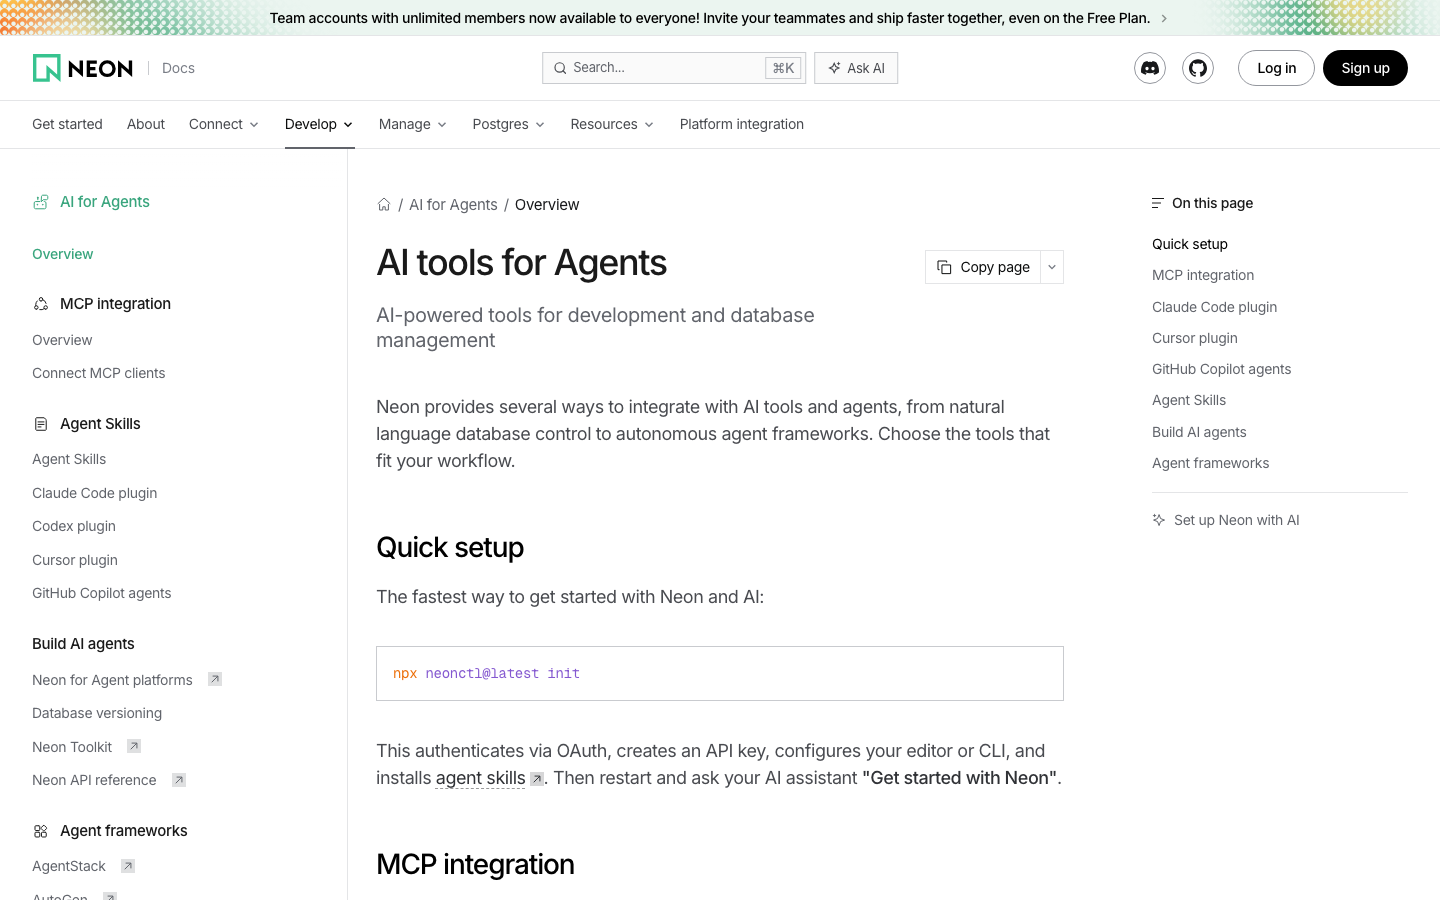1440x900 pixels.
Task: Open AI for Agents breadcrumb link
Action: click(453, 205)
